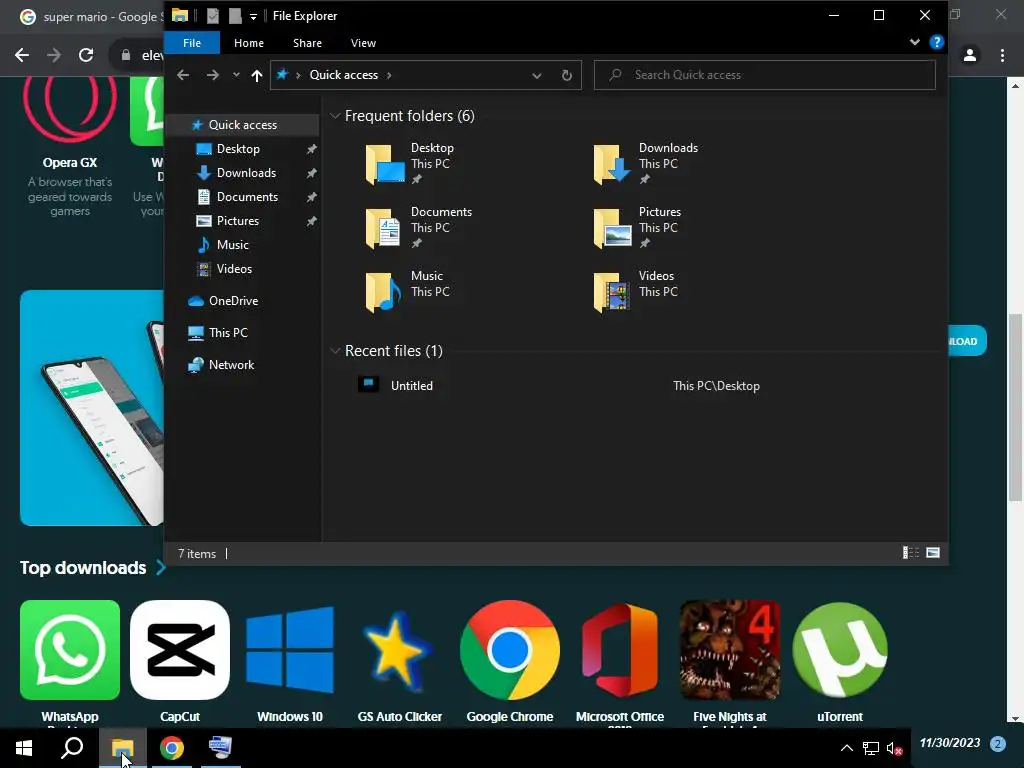This screenshot has width=1024, height=768.
Task: Open the Desktop folder in Frequent folders
Action: click(x=409, y=163)
